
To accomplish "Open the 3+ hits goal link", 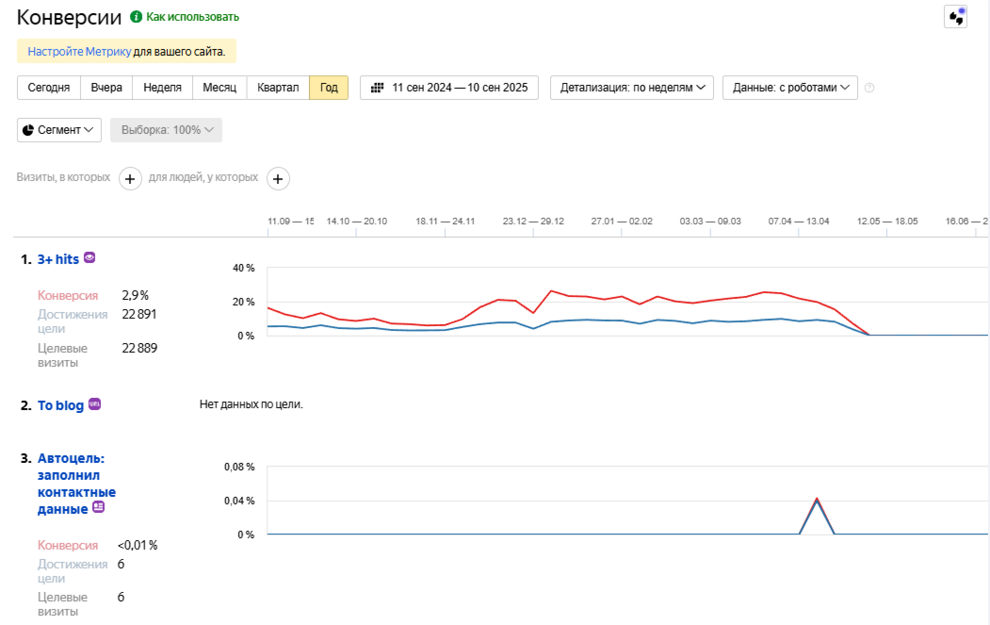I will tap(58, 259).
